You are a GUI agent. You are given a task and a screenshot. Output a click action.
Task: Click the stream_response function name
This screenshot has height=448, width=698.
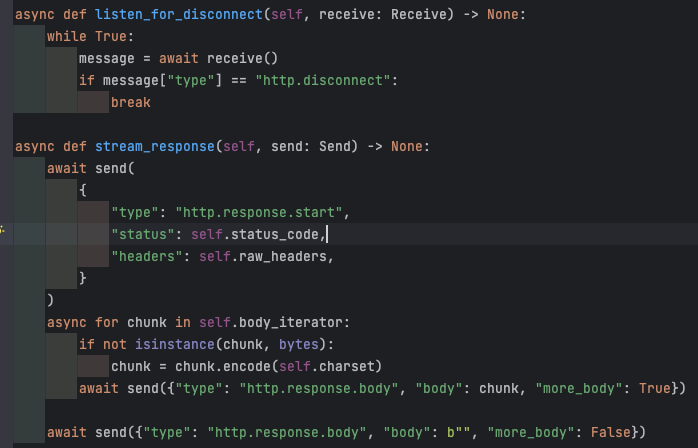[x=155, y=147]
